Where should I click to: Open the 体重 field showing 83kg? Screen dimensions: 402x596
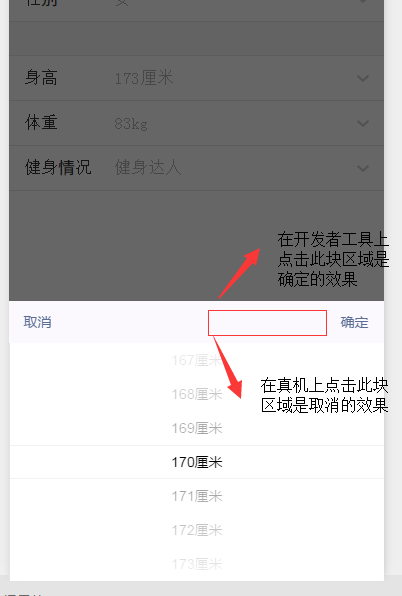click(x=196, y=123)
